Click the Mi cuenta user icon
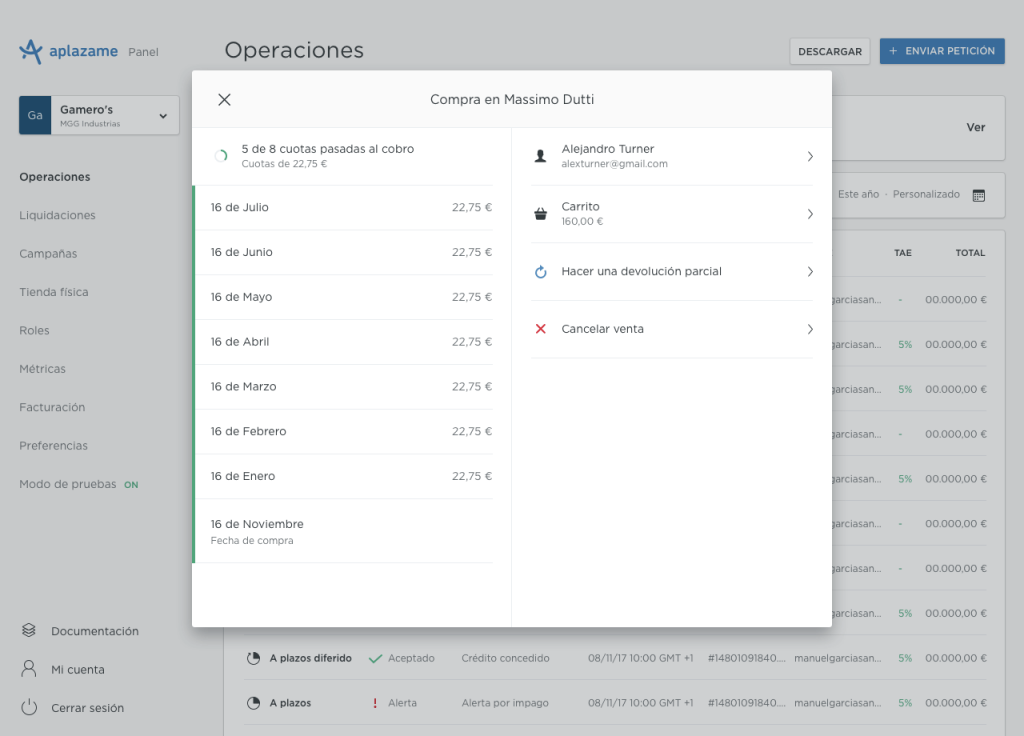Screen dimensions: 1024x736 coord(29,669)
